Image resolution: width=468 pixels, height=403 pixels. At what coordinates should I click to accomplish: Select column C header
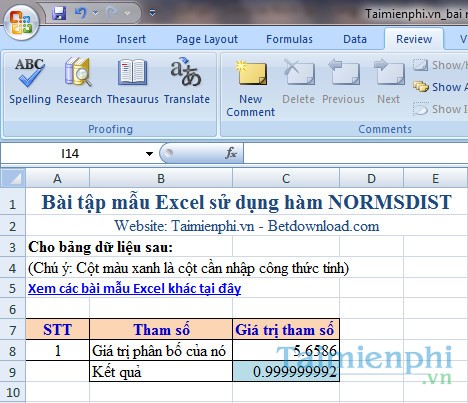click(286, 178)
